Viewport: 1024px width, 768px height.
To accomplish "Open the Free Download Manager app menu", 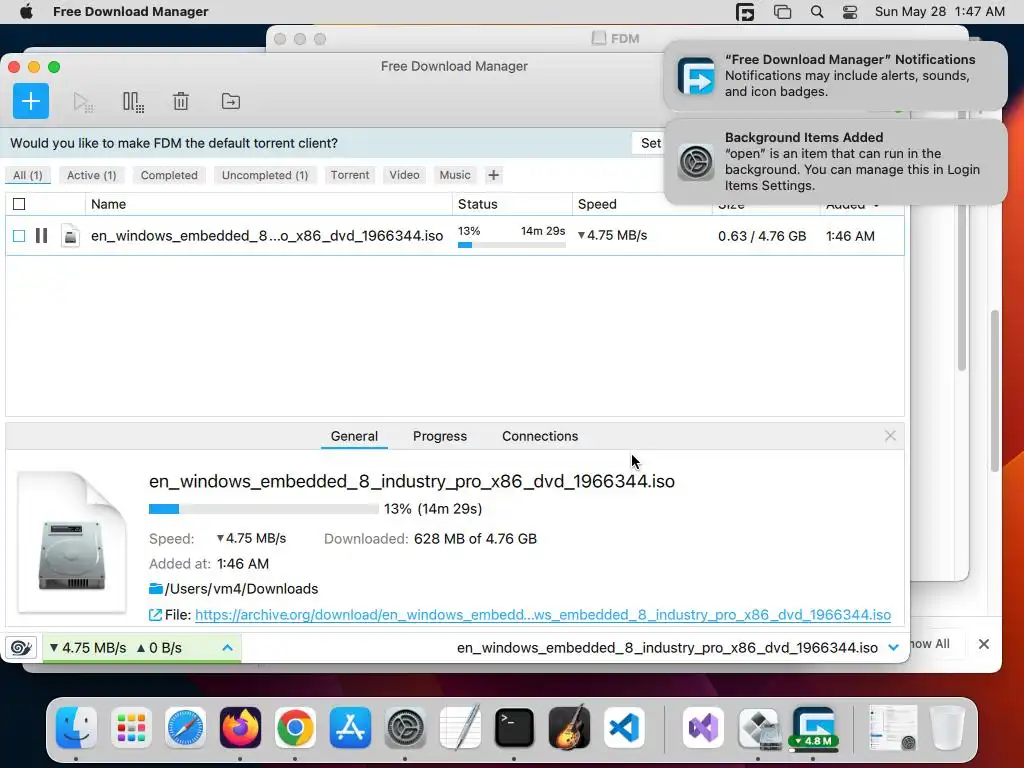I will click(131, 12).
